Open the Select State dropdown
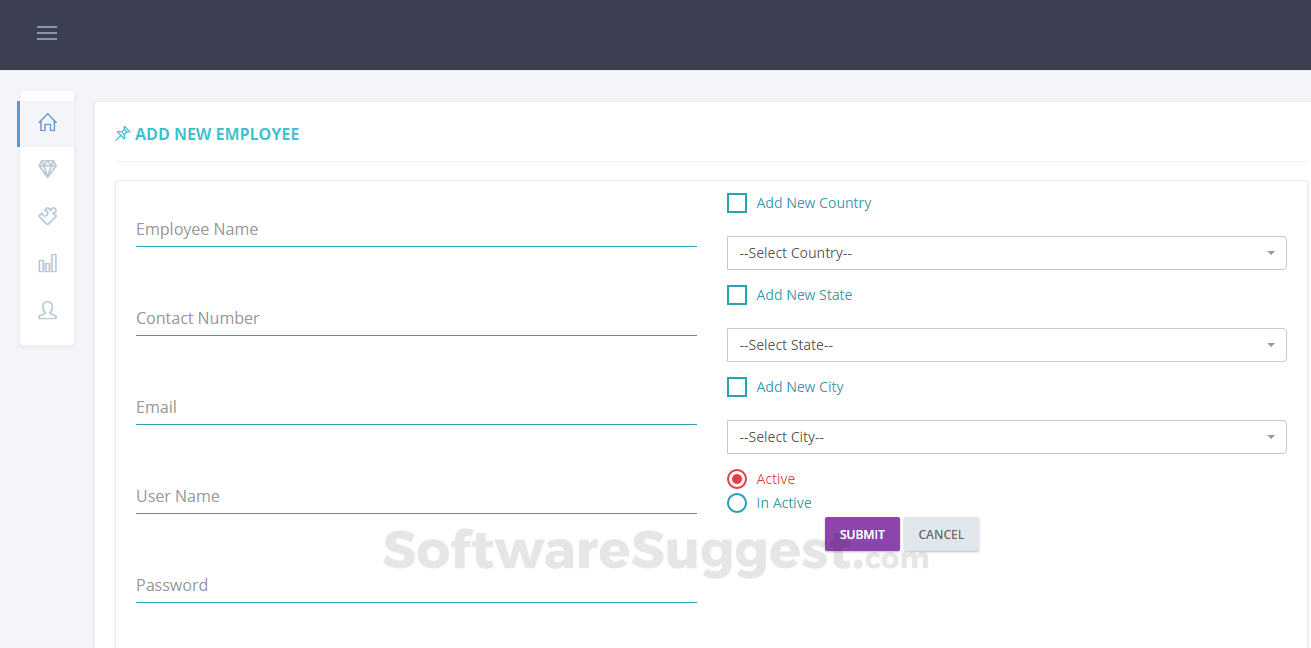This screenshot has width=1311, height=648. point(1006,345)
